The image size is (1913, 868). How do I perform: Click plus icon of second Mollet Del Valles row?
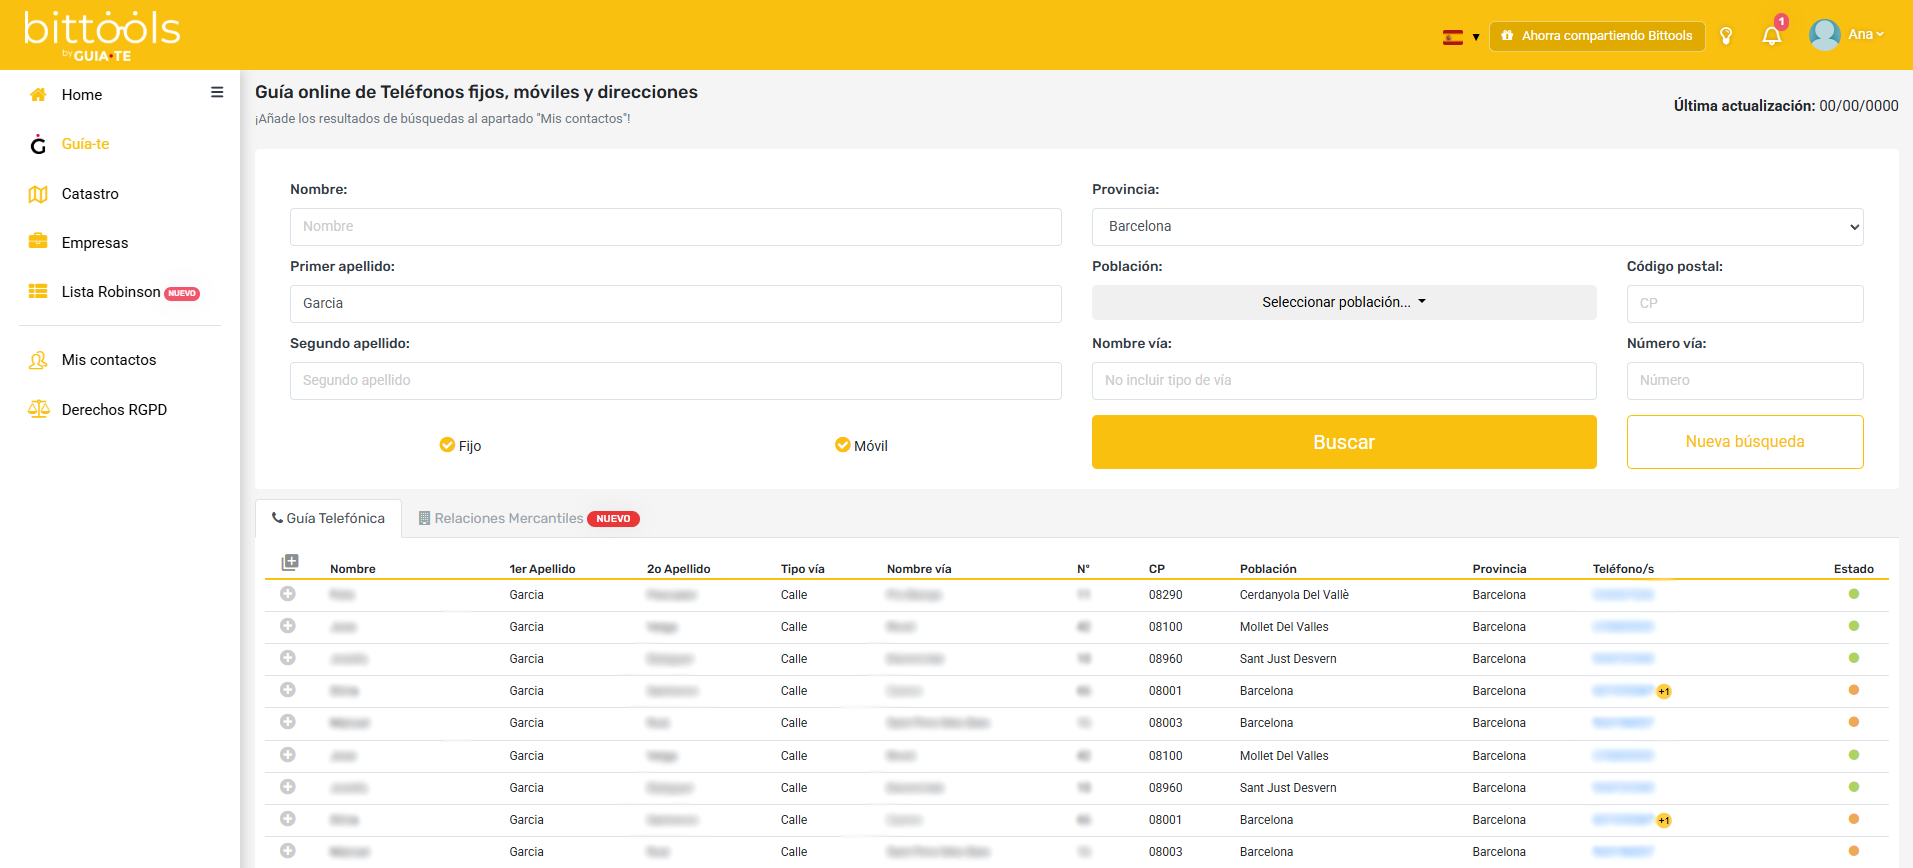(x=288, y=755)
